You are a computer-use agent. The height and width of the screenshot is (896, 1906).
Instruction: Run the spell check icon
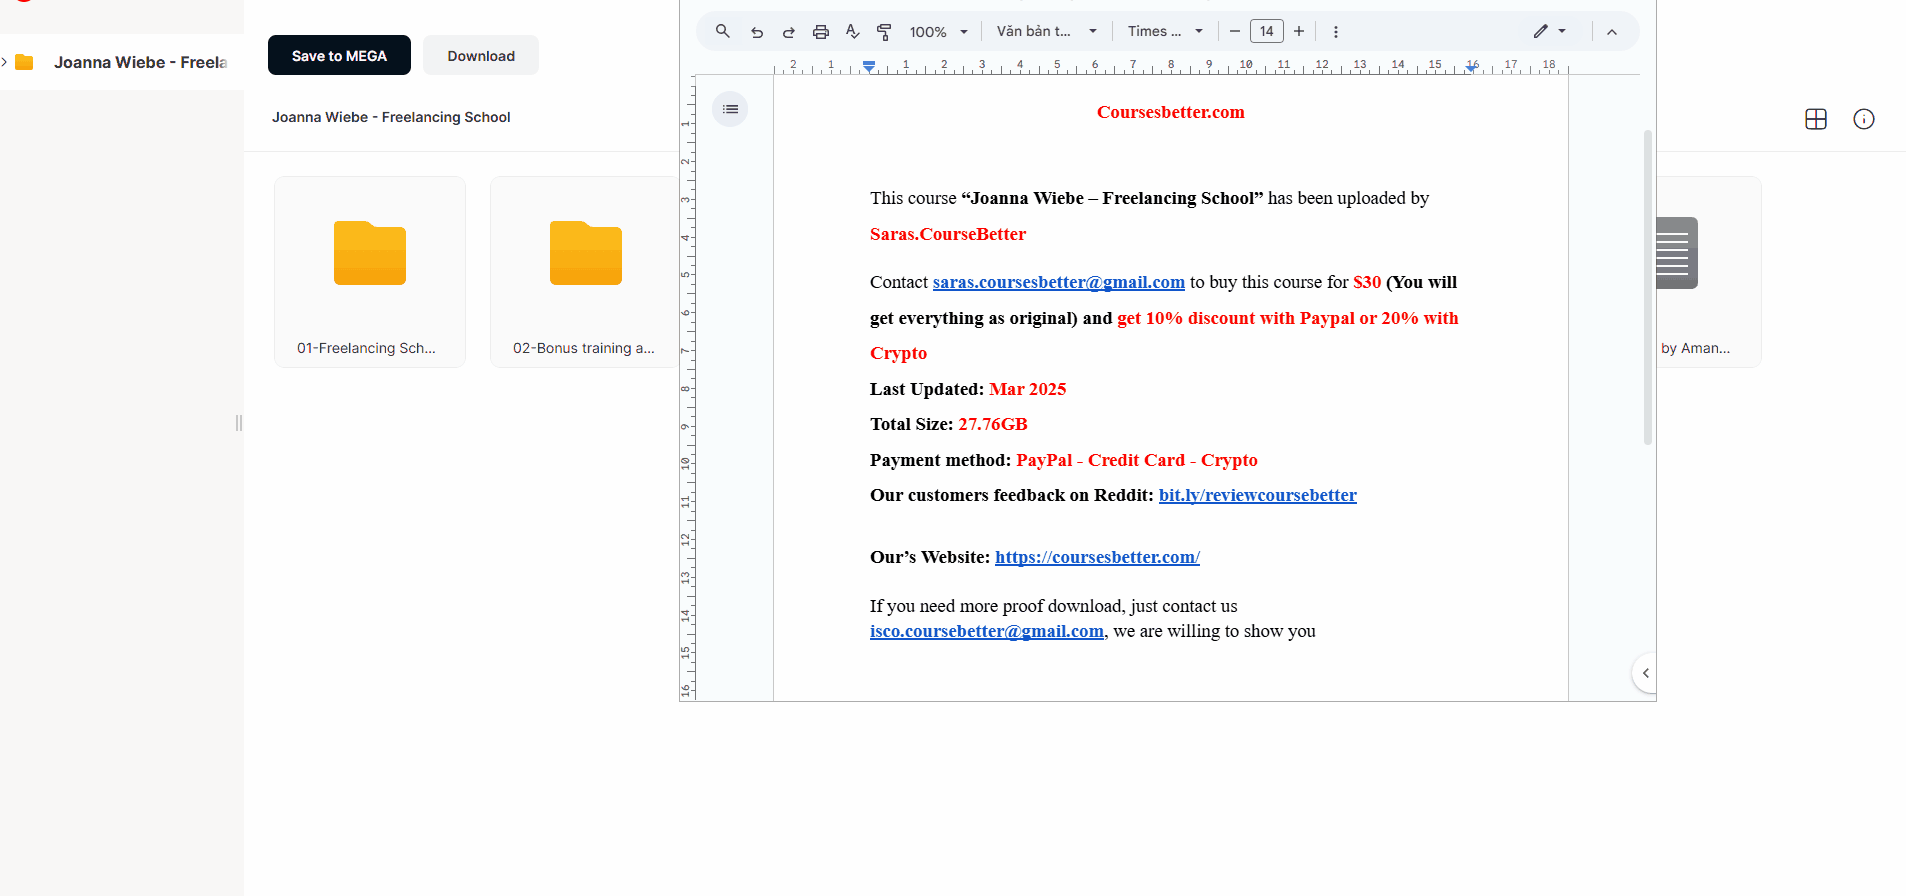(x=853, y=32)
